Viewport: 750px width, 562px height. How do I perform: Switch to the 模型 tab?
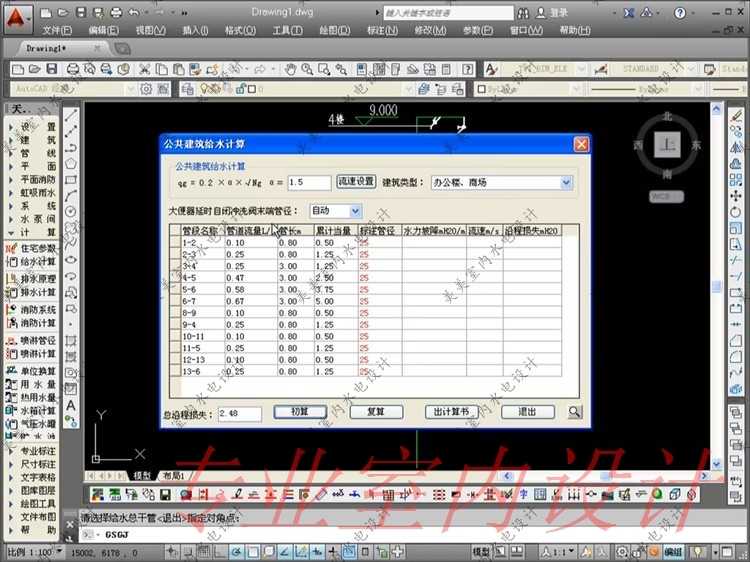tap(142, 475)
